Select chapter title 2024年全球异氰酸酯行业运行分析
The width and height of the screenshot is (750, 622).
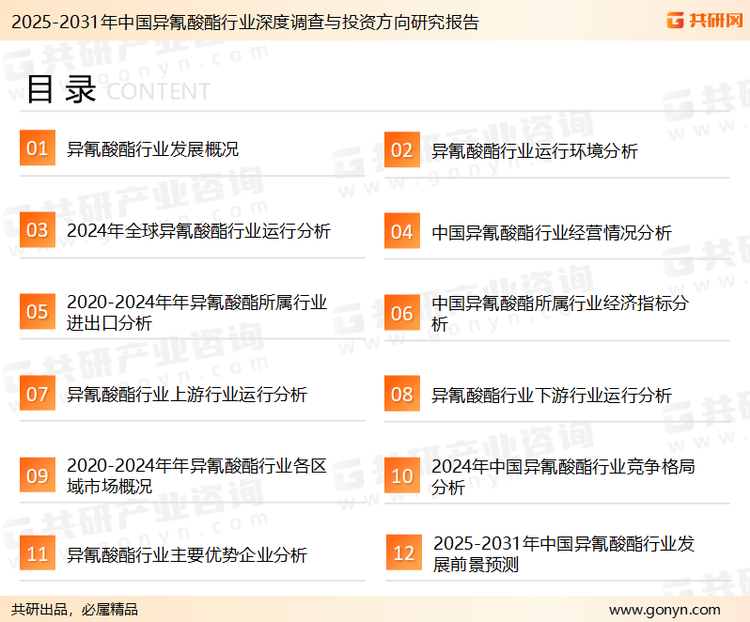pyautogui.click(x=199, y=231)
